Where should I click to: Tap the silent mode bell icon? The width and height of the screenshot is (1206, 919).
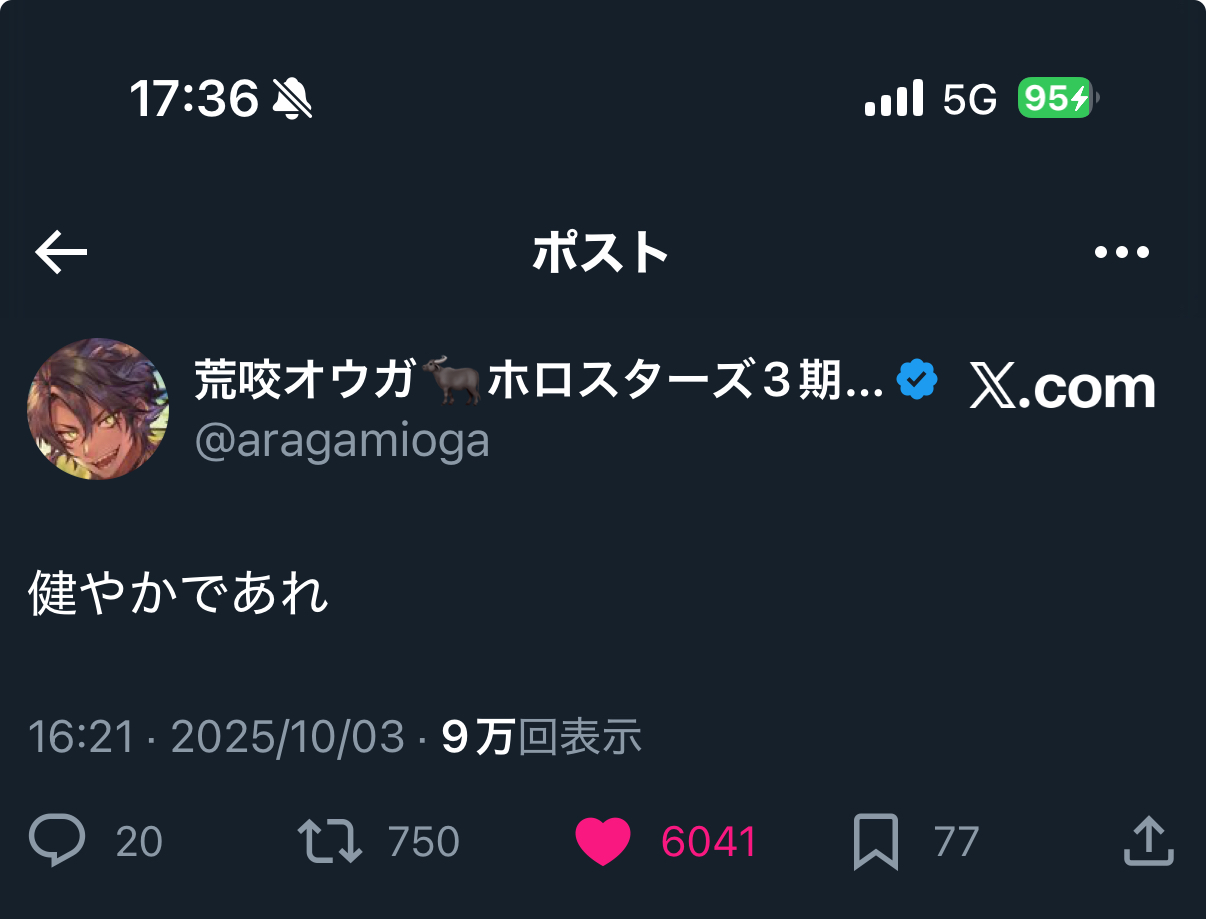(x=292, y=99)
